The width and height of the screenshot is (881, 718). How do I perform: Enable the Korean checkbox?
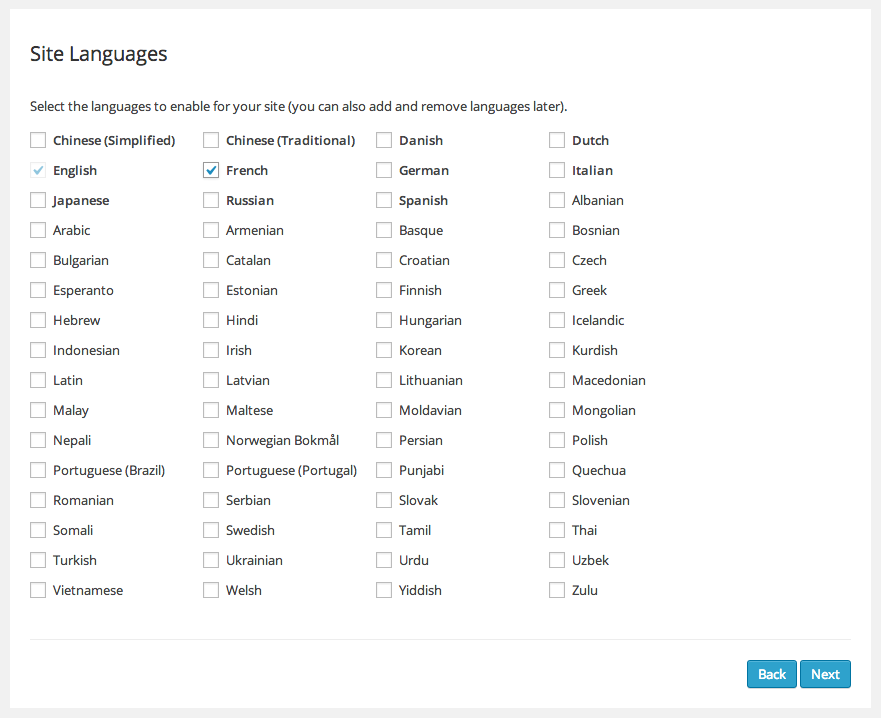[384, 351]
